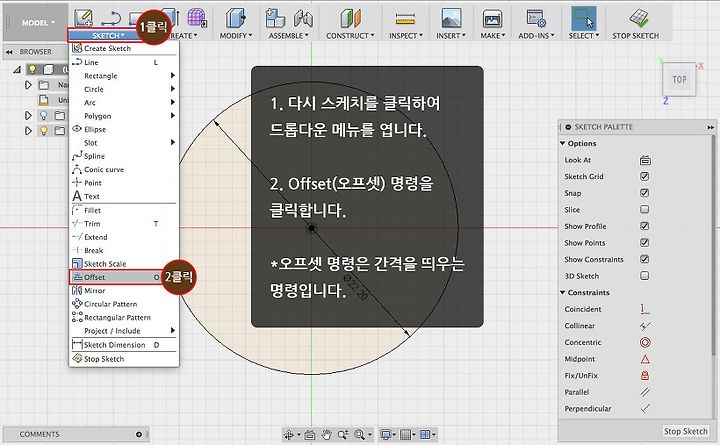
Task: Click the STOP SKETCH toolbar icon
Action: point(639,18)
